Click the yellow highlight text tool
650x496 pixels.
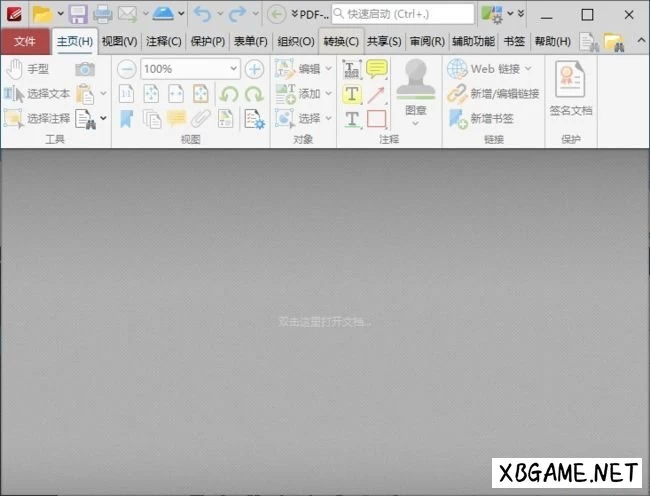click(x=352, y=95)
